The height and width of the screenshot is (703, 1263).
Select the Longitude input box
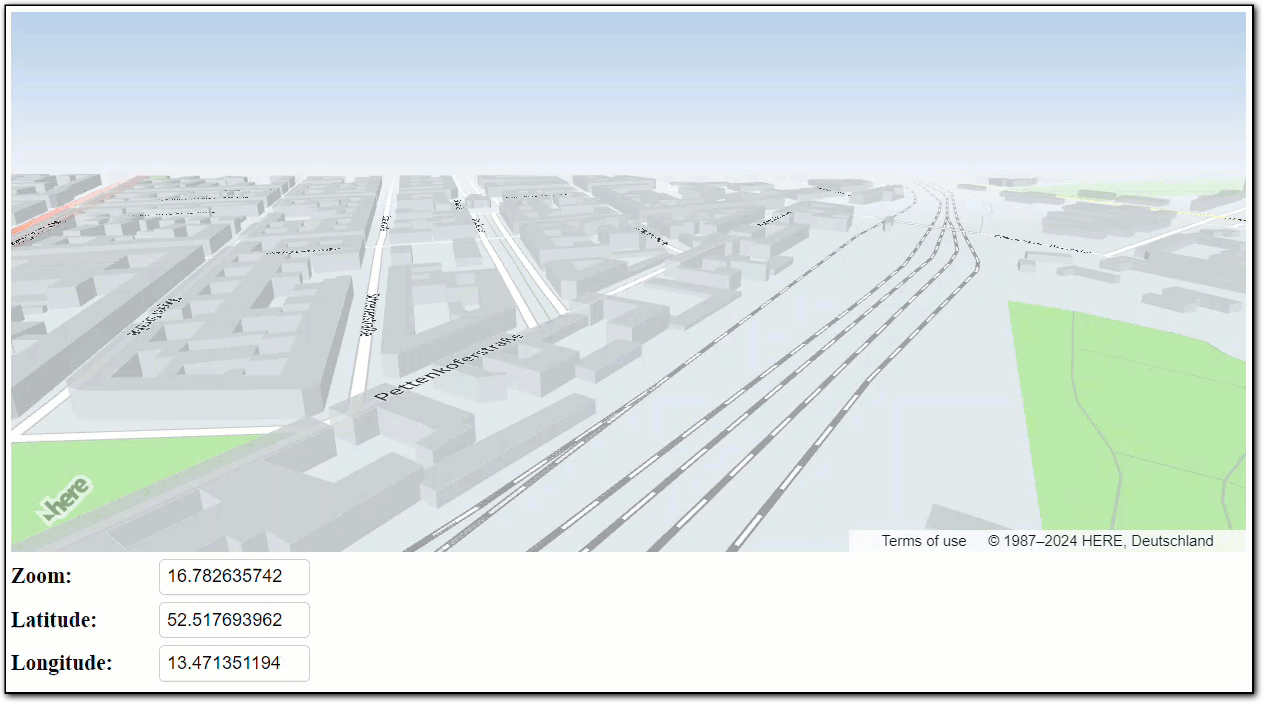tap(234, 663)
